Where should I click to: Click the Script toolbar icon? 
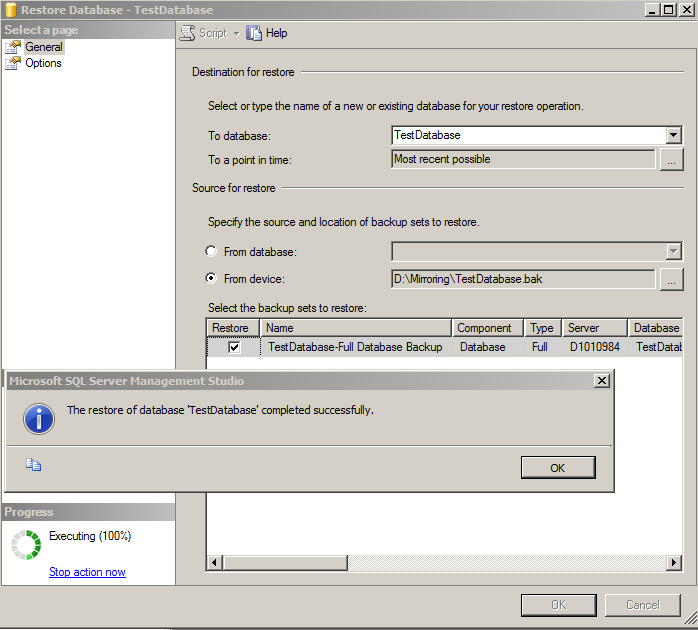coord(187,33)
